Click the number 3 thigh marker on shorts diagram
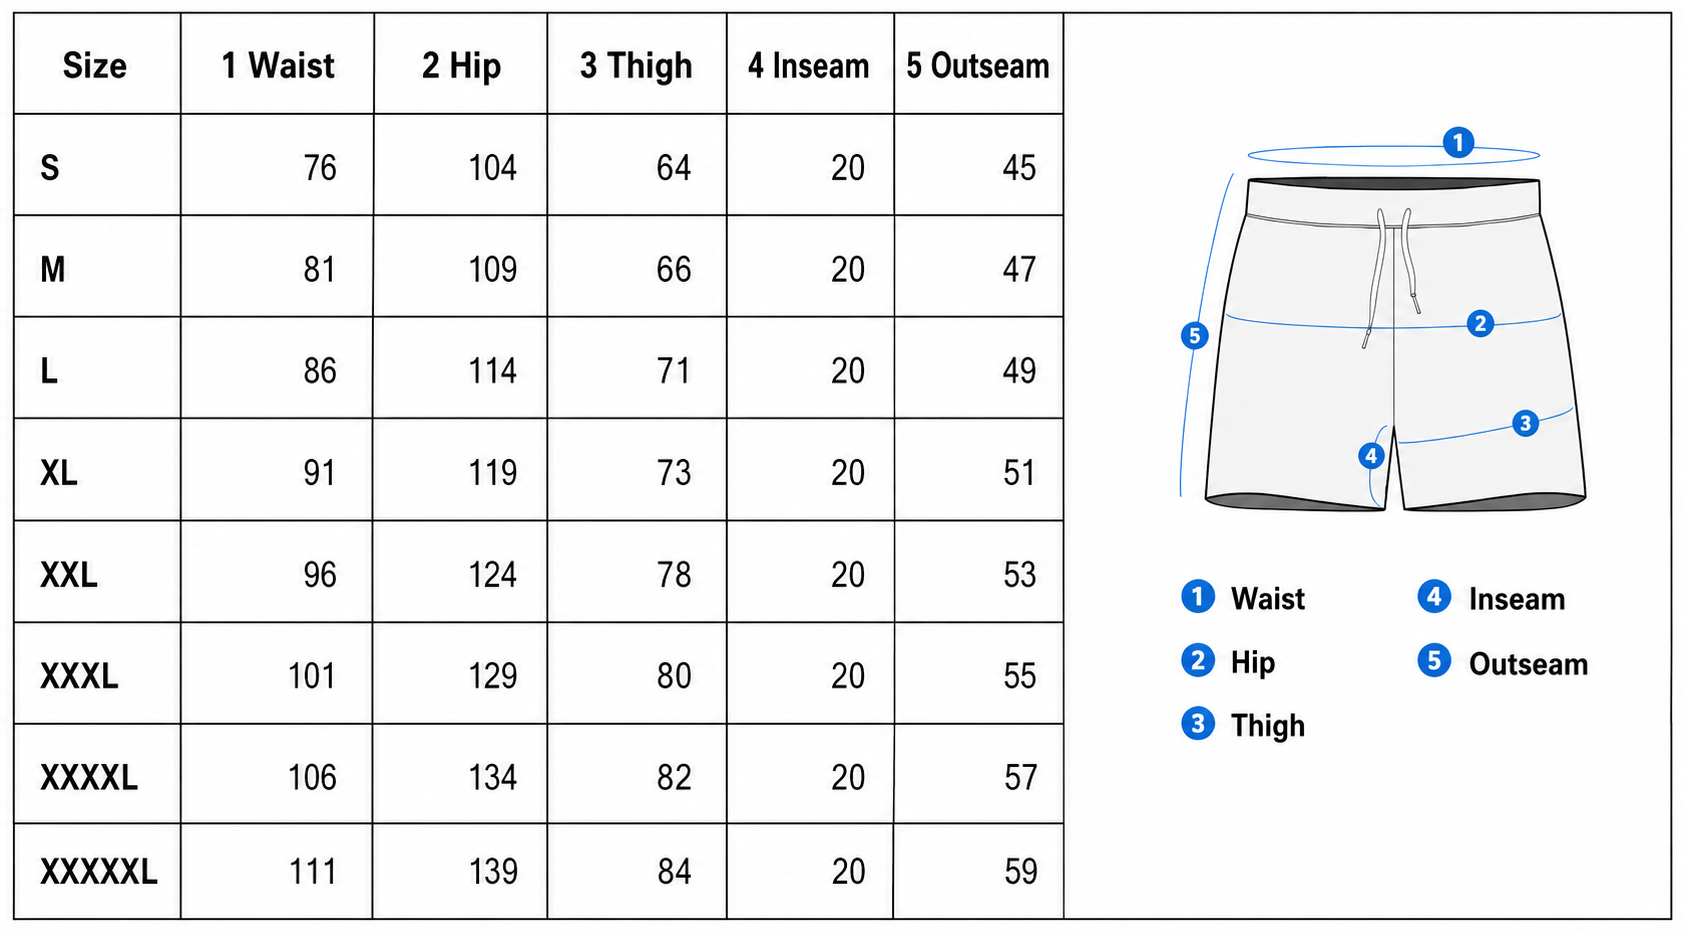Screen dimensions: 1684x934 tap(1525, 423)
